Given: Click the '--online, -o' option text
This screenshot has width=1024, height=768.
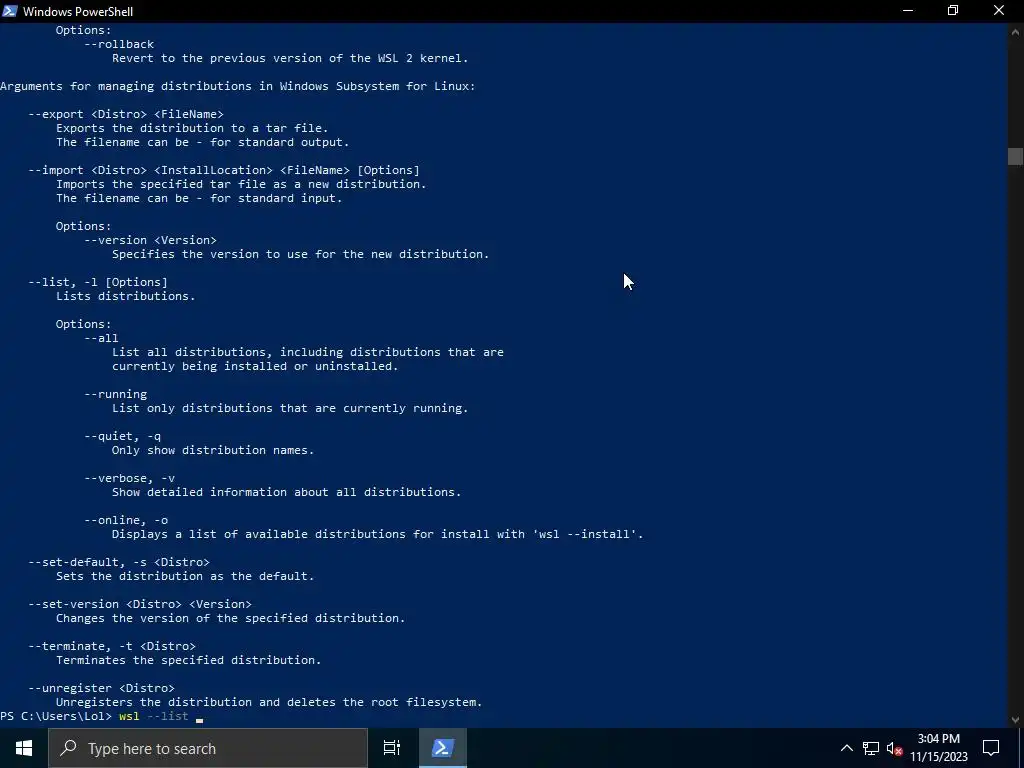Looking at the screenshot, I should point(126,520).
